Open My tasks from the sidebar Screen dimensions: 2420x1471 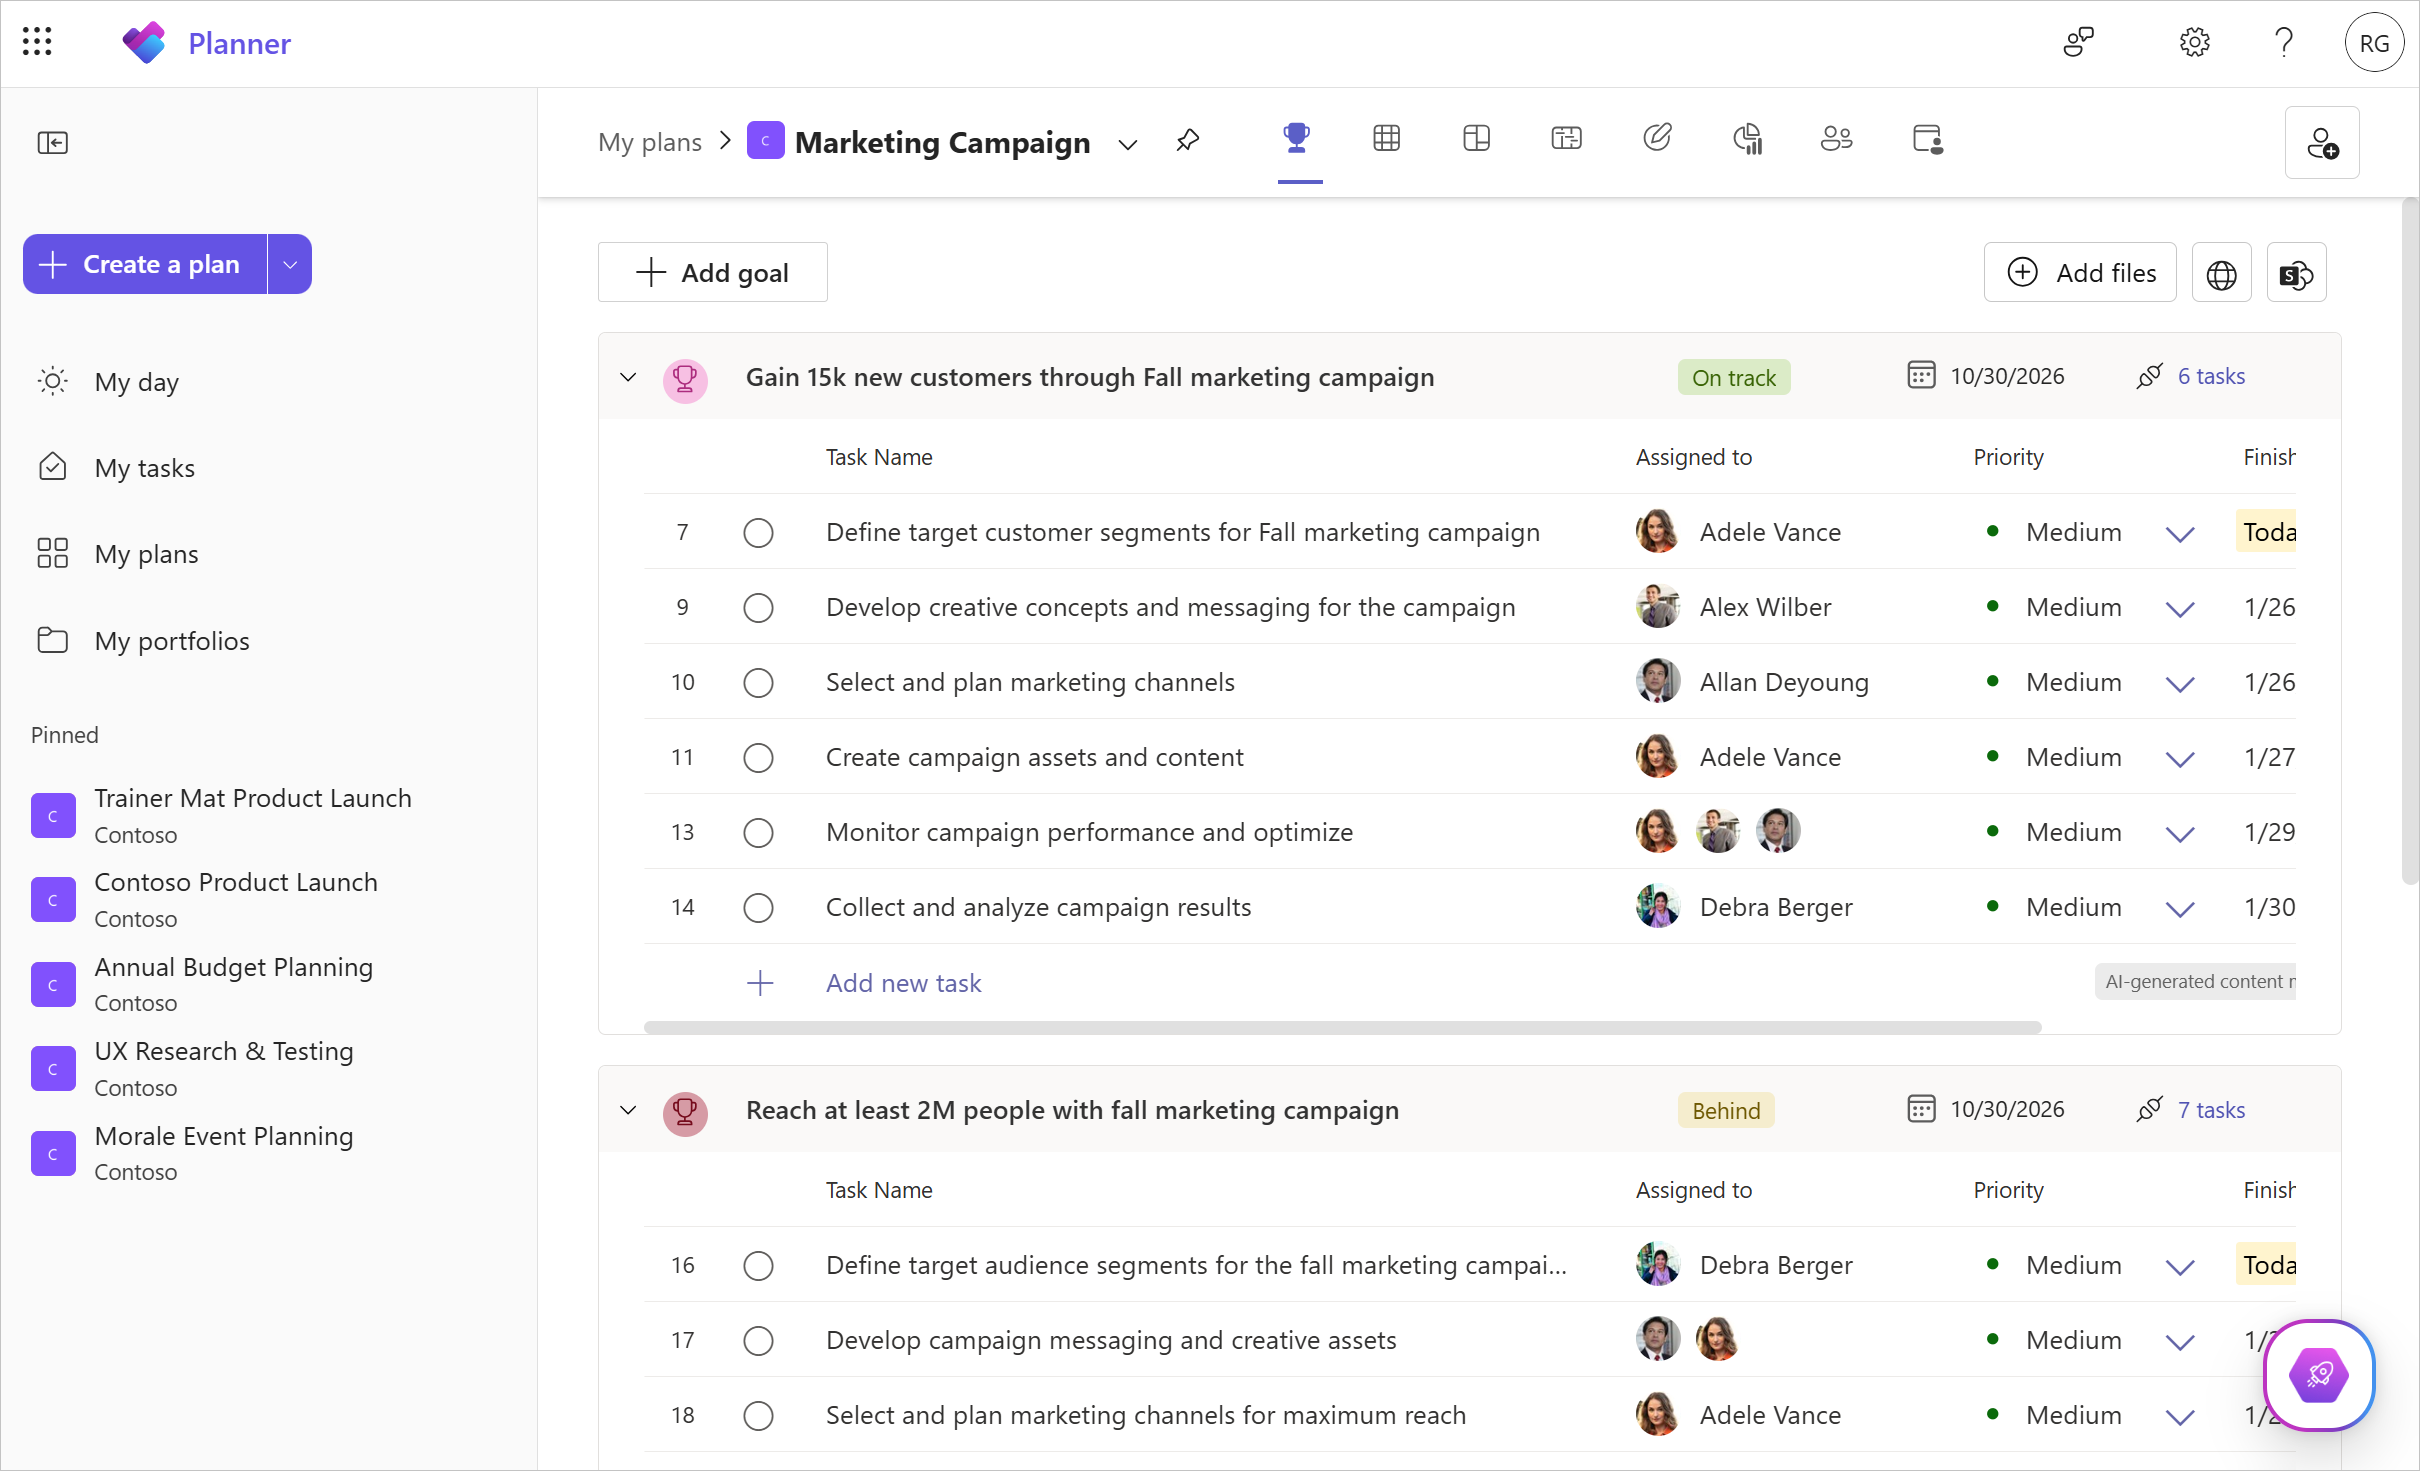click(144, 467)
